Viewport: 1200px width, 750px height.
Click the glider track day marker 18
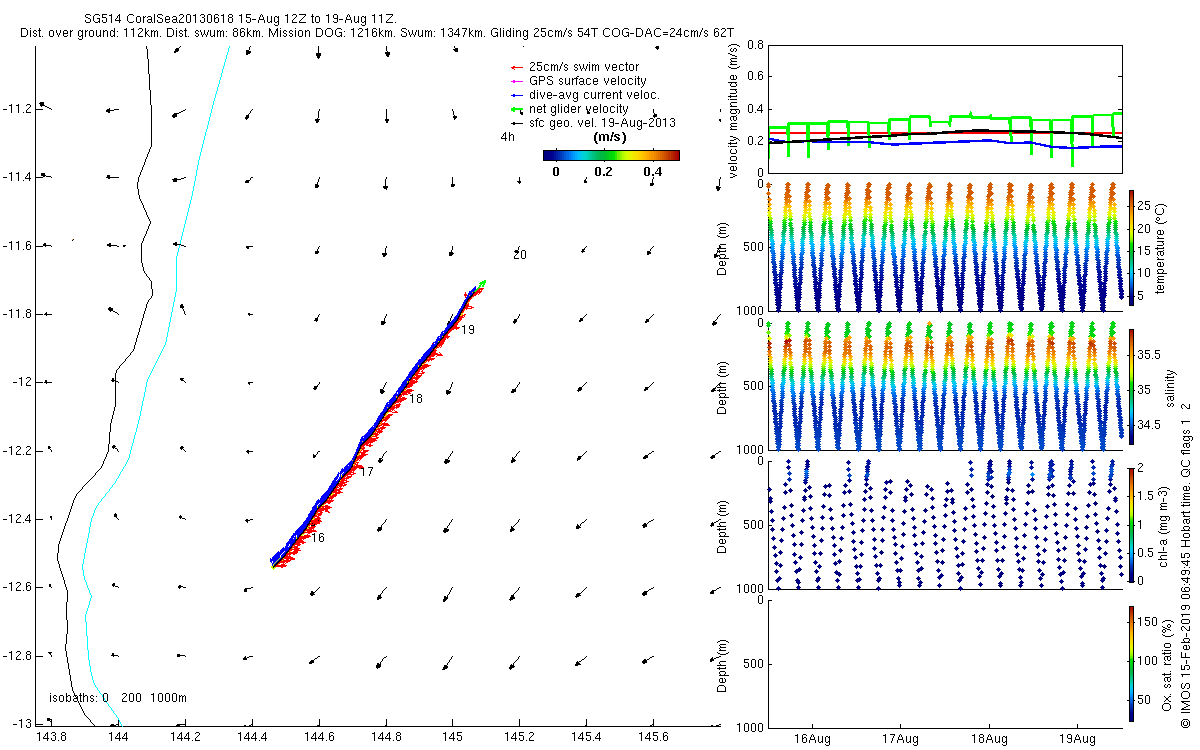pyautogui.click(x=416, y=399)
